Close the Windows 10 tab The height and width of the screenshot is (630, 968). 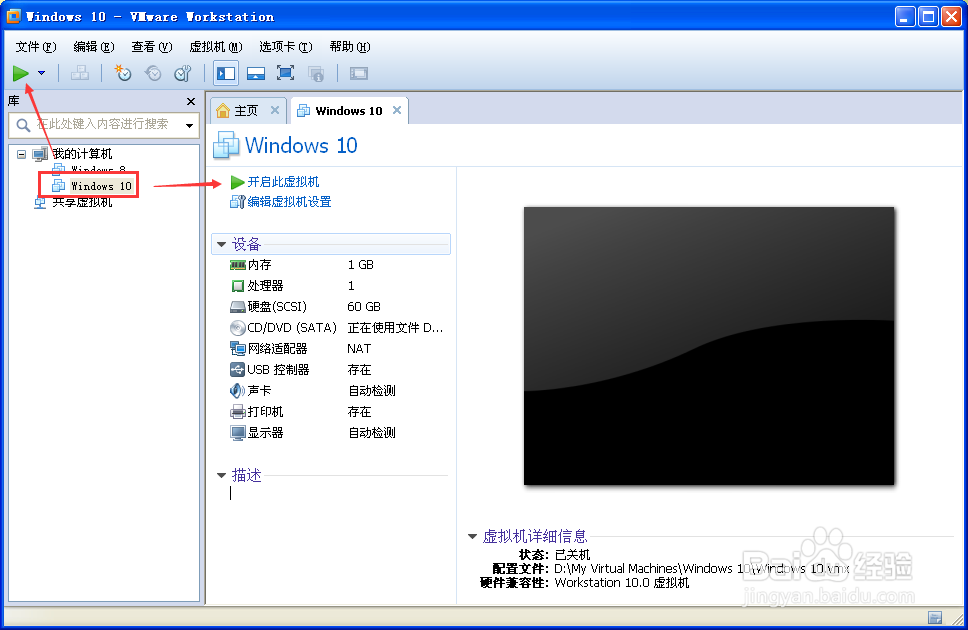point(397,110)
